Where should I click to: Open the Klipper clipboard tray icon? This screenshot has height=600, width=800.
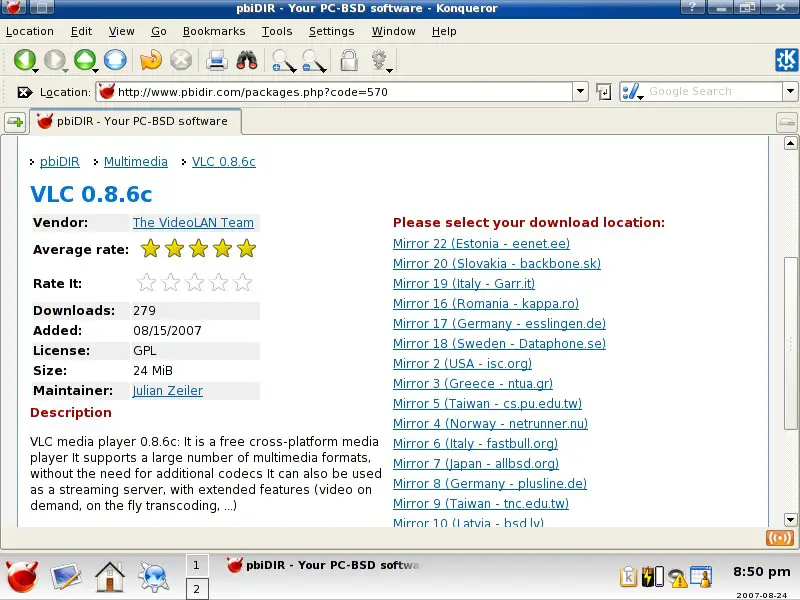(629, 577)
